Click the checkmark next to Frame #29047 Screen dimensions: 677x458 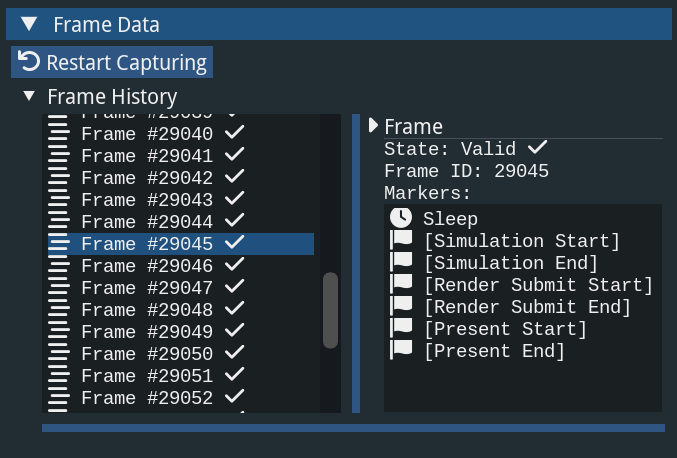click(x=235, y=288)
